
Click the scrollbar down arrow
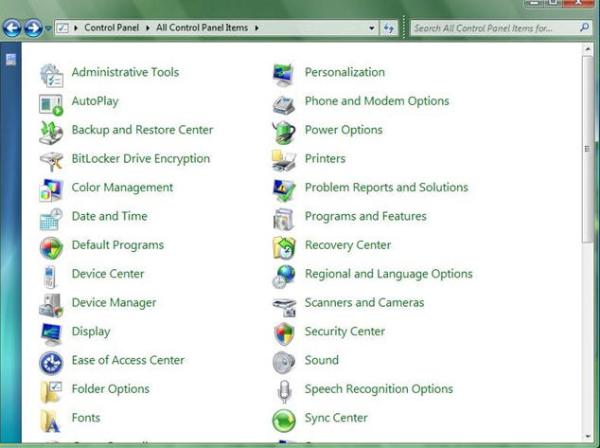(x=587, y=436)
